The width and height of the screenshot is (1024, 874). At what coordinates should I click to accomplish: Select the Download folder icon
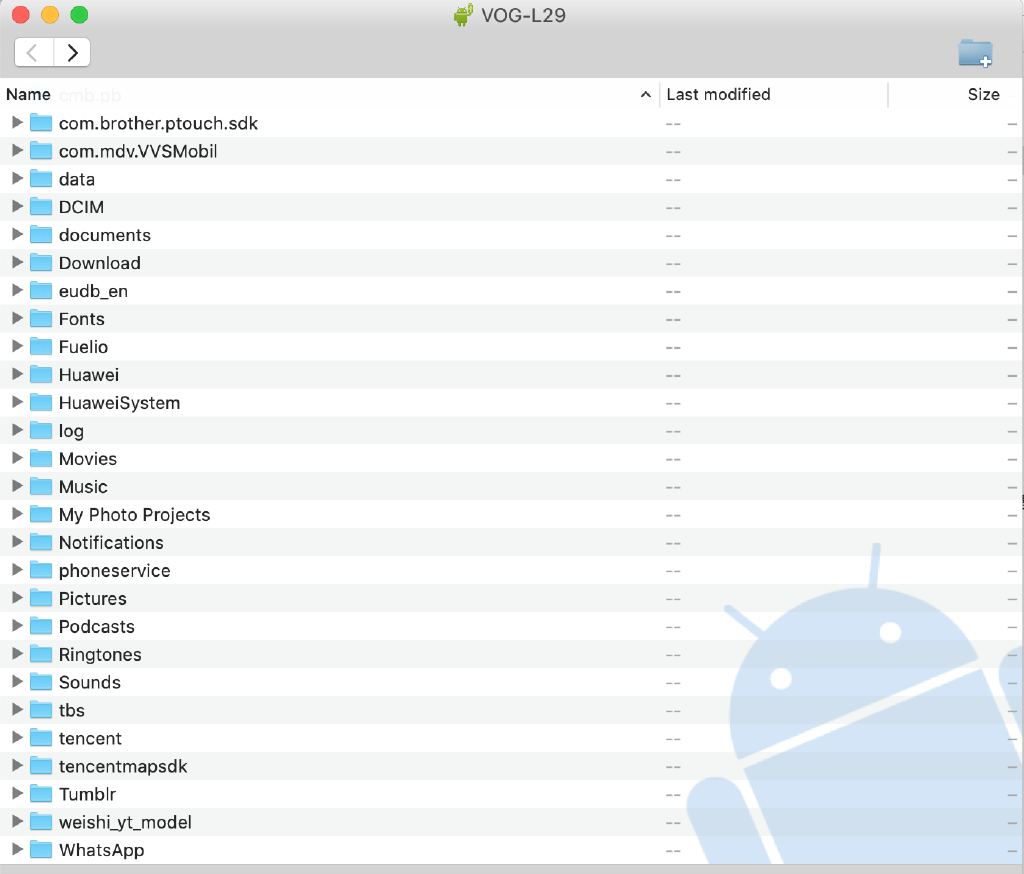41,263
